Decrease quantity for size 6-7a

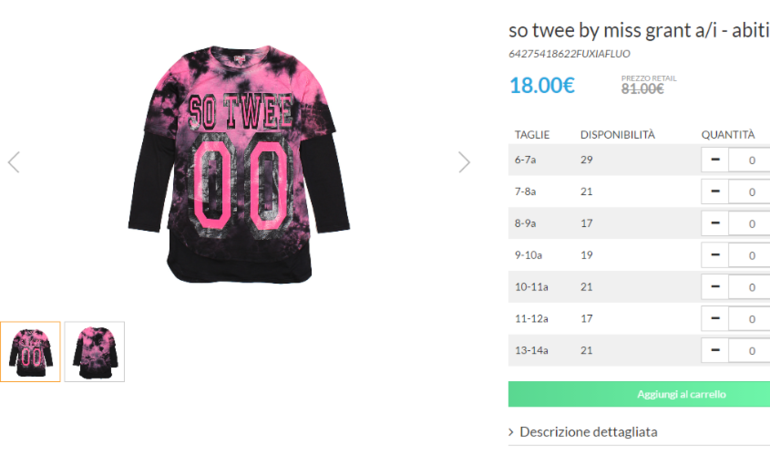(715, 160)
